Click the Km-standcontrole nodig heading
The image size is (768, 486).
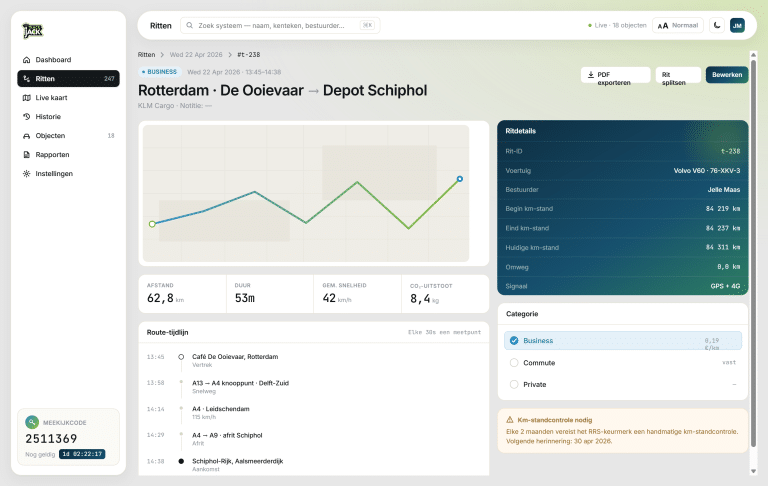point(554,420)
